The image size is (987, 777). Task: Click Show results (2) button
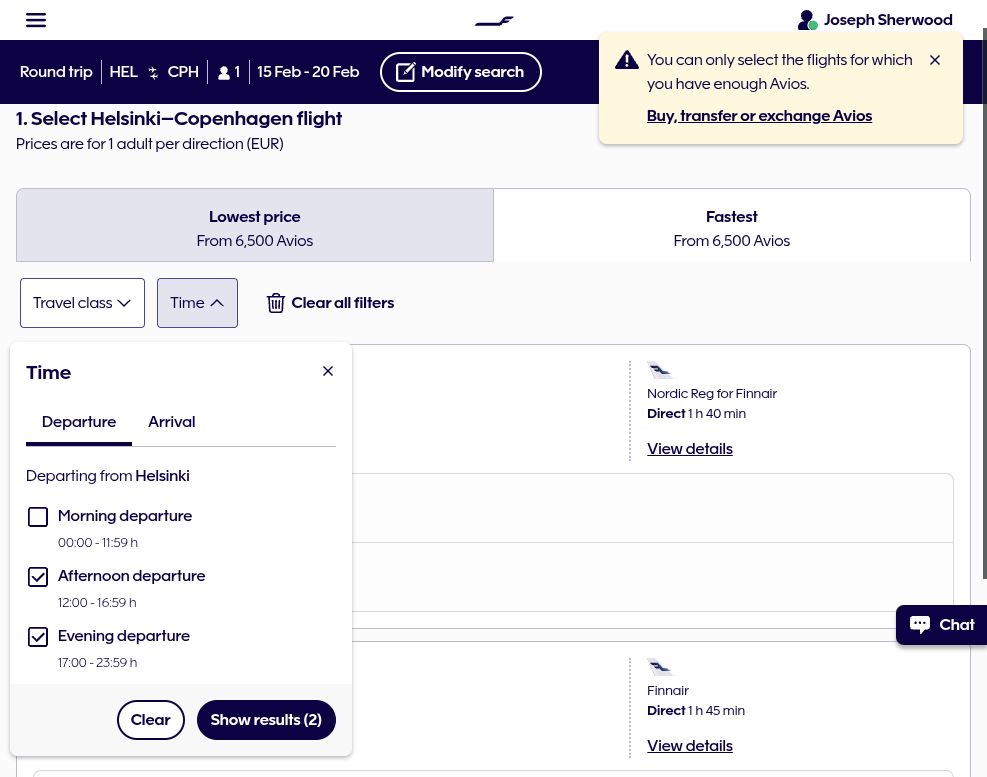click(x=266, y=720)
